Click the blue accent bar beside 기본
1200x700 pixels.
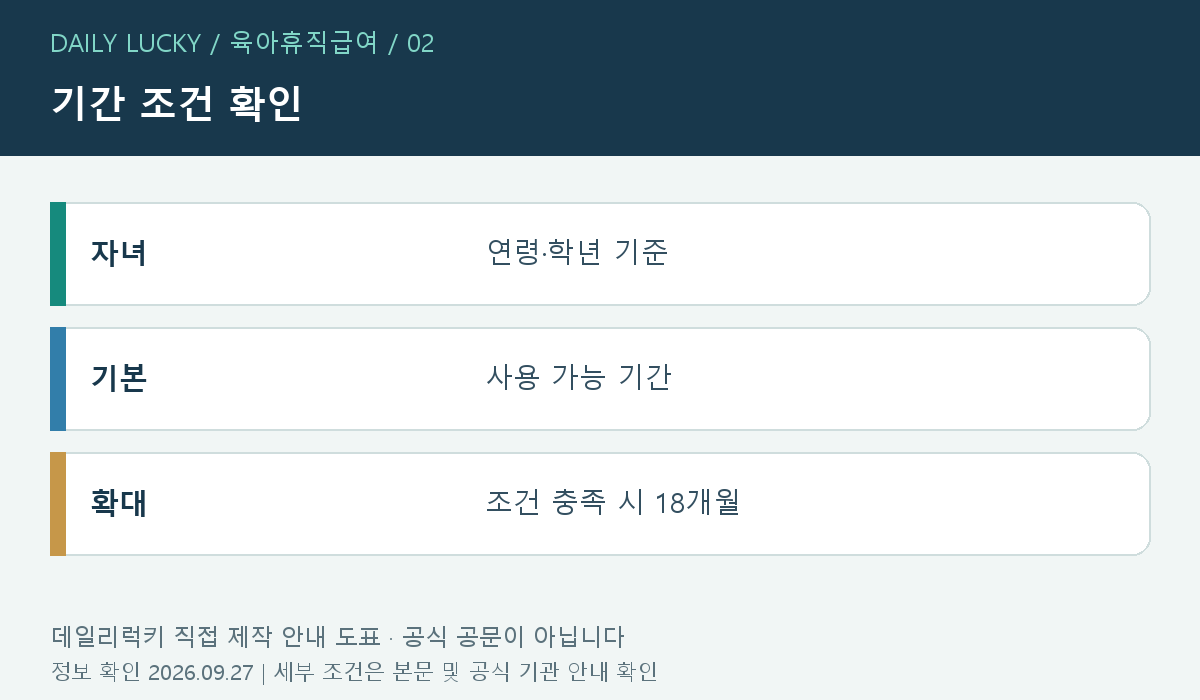pyautogui.click(x=58, y=379)
